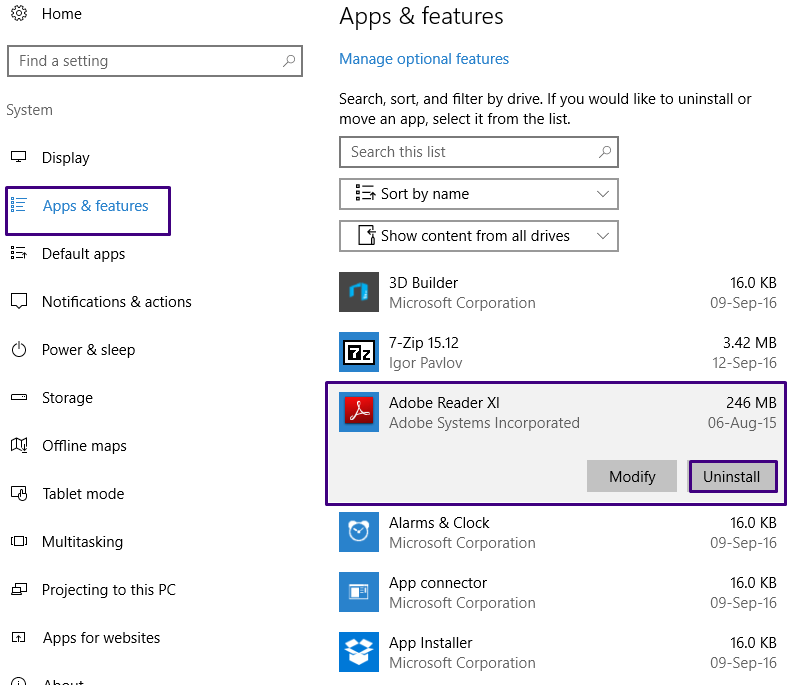
Task: Click the Find a setting search box
Action: click(x=145, y=61)
